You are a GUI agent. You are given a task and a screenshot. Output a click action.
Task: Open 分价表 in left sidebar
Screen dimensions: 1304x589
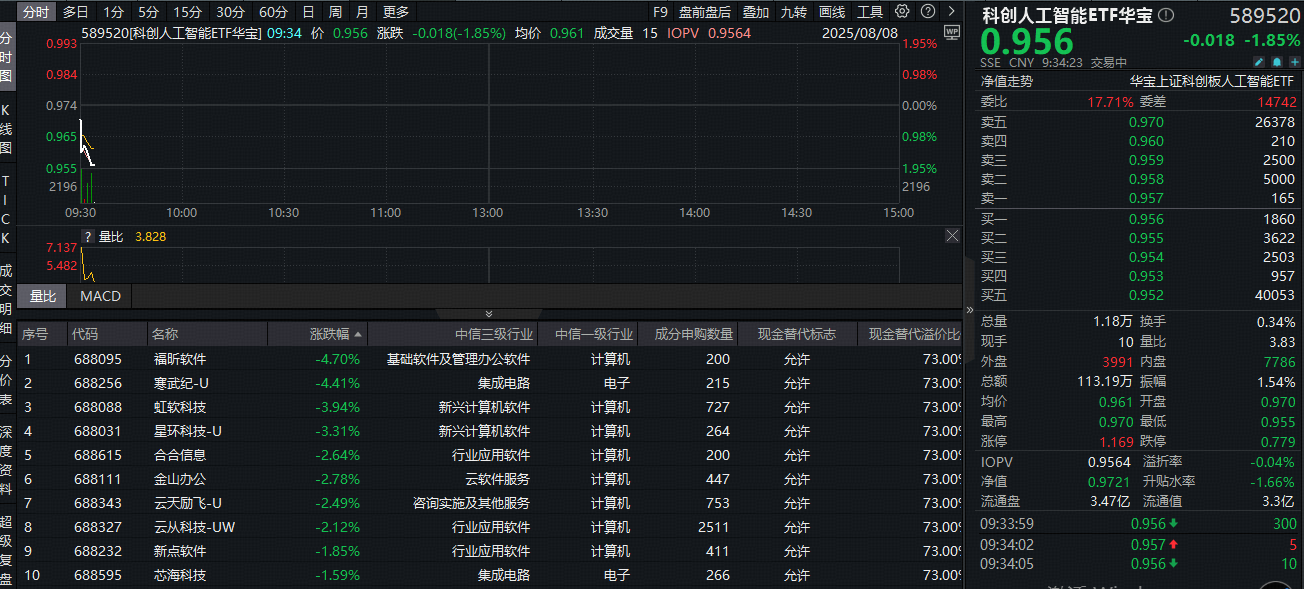coord(6,379)
